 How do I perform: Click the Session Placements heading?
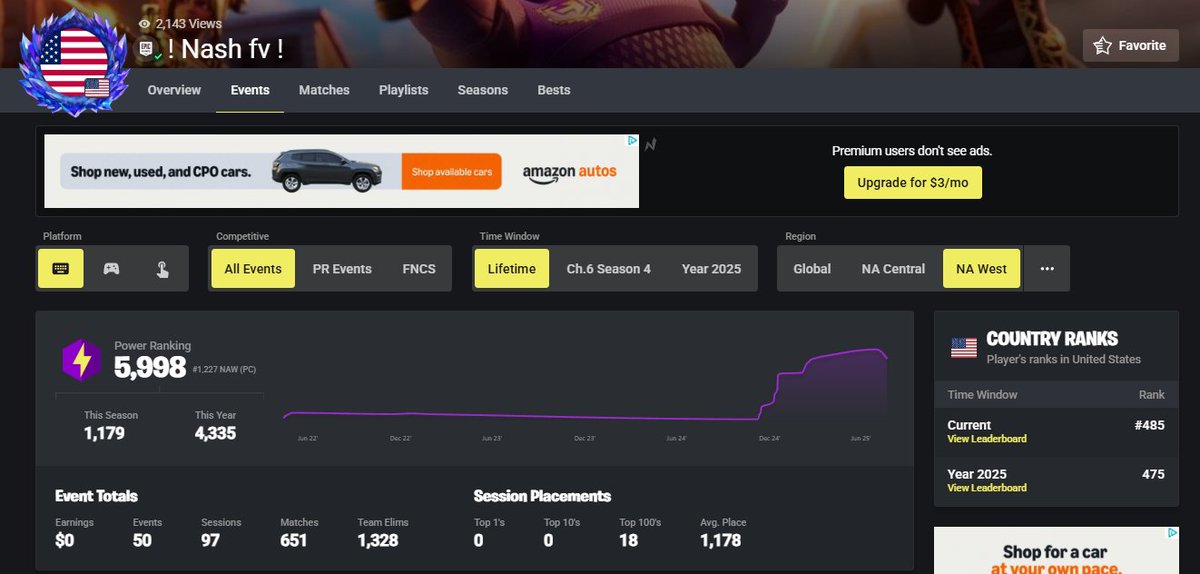542,496
